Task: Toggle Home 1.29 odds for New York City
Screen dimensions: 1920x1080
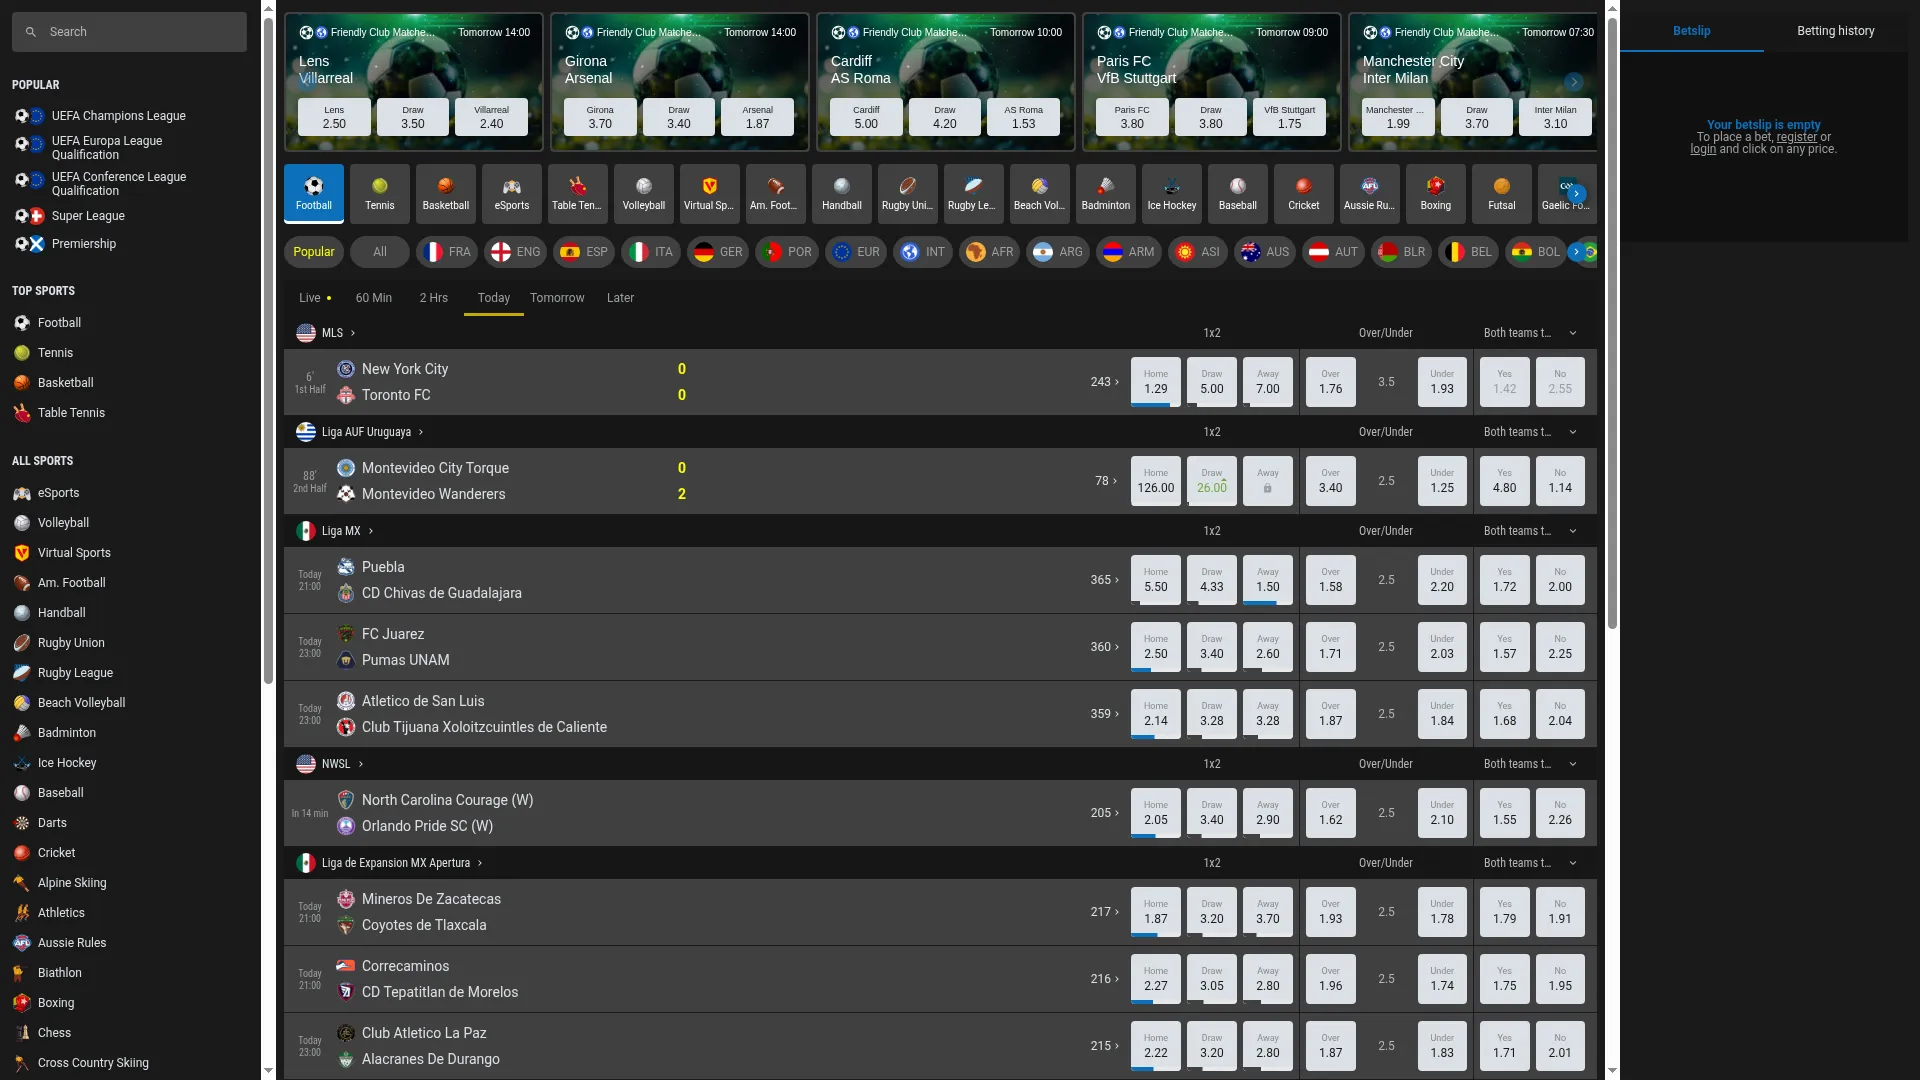Action: click(1156, 382)
